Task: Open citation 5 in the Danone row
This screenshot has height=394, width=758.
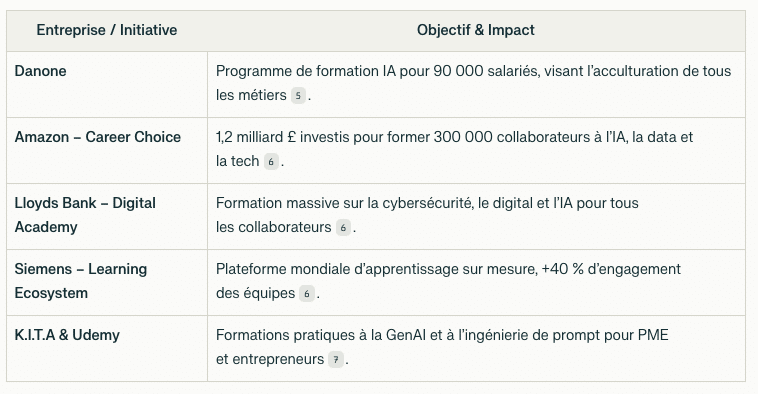Action: [298, 95]
